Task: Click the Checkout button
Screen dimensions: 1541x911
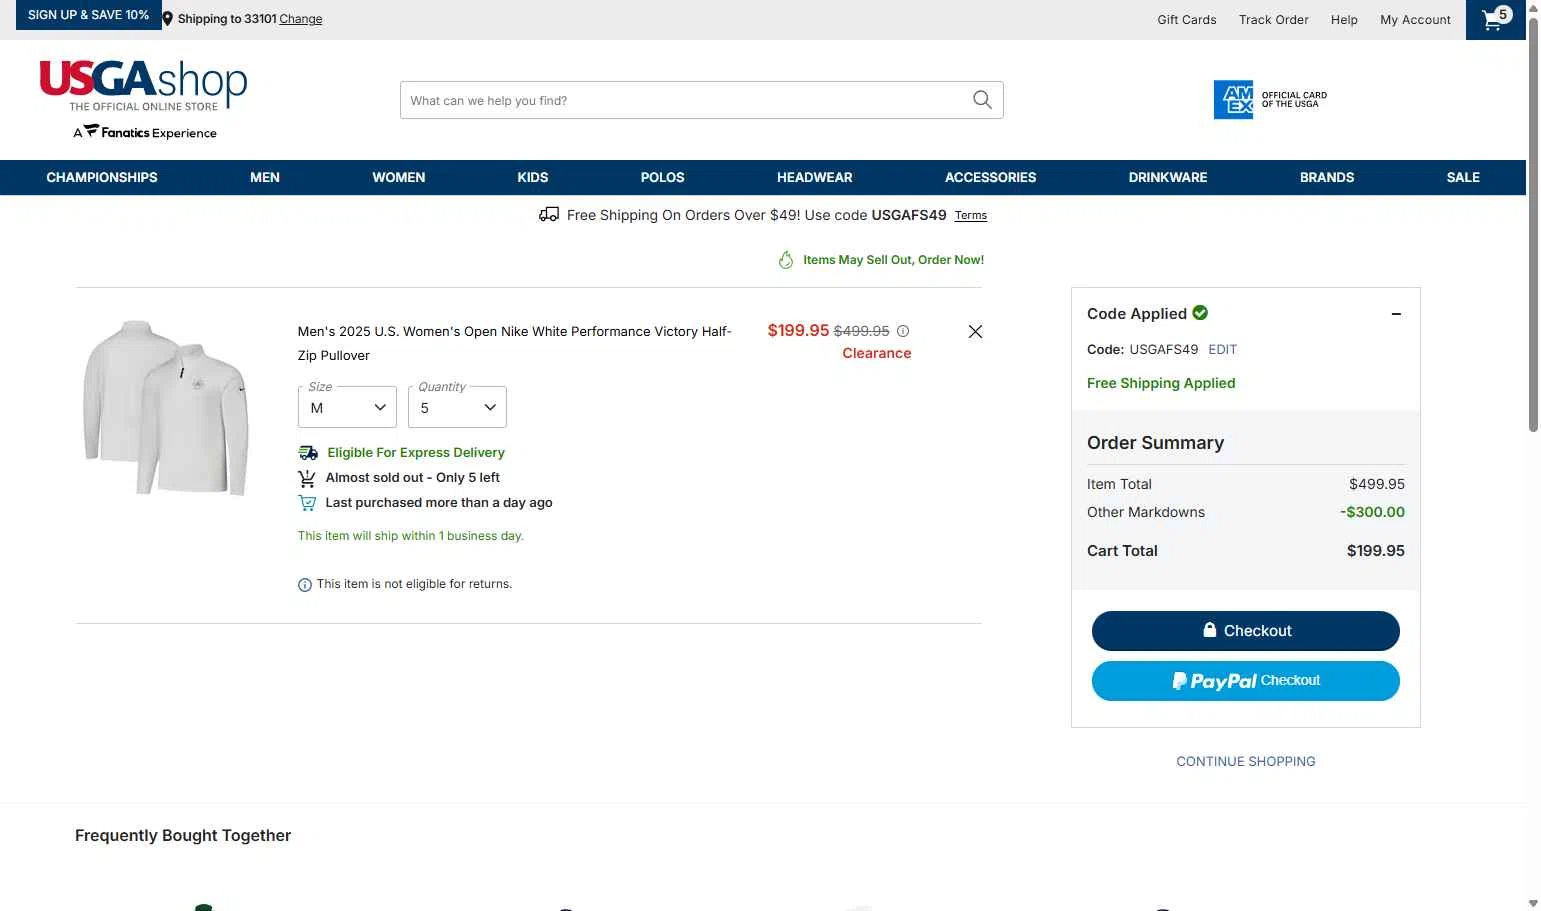Action: point(1246,631)
